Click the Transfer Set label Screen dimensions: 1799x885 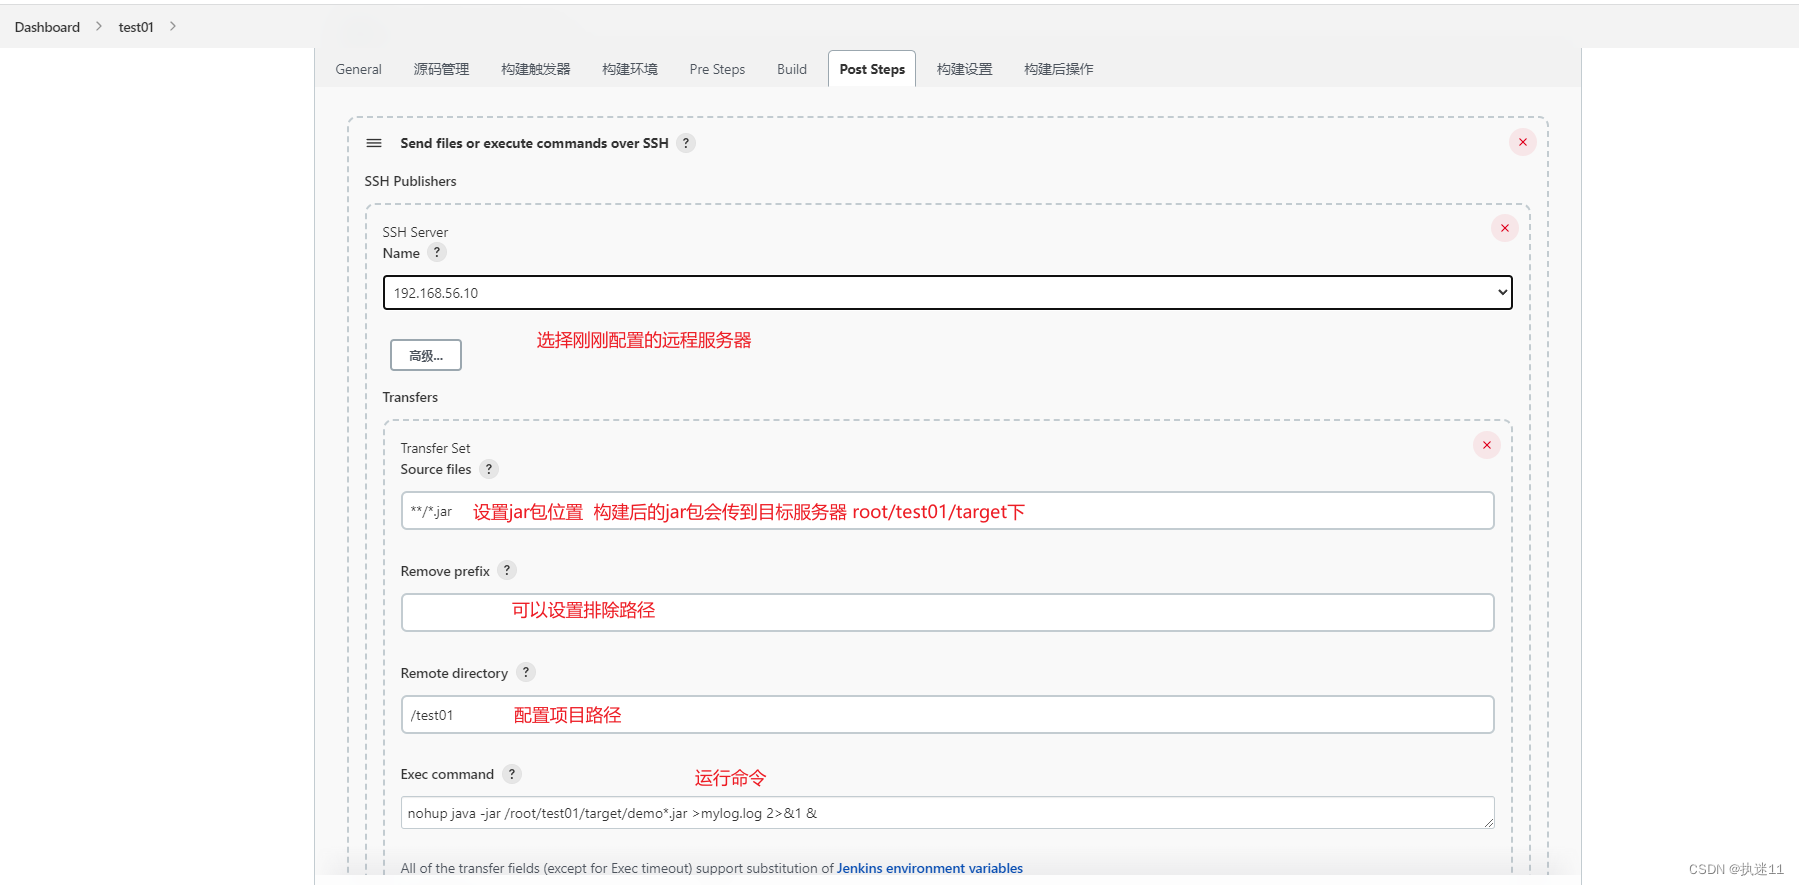pos(435,448)
